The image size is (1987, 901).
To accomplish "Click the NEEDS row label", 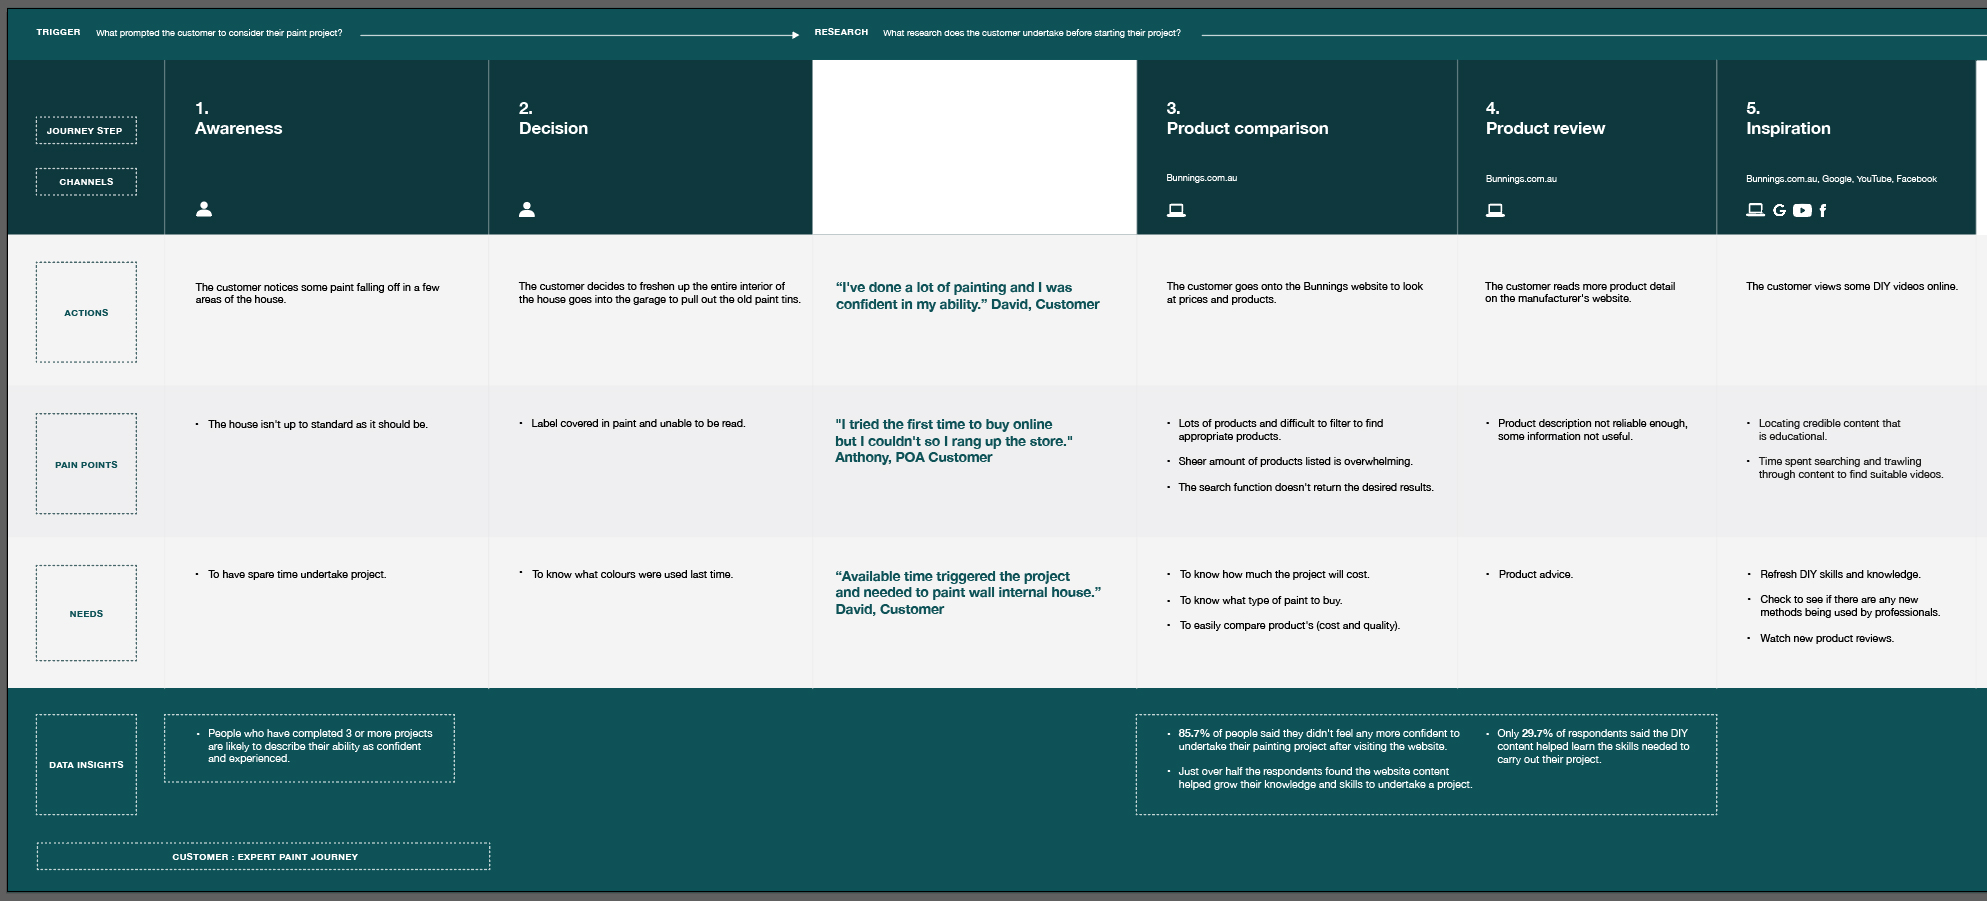I will pos(86,613).
